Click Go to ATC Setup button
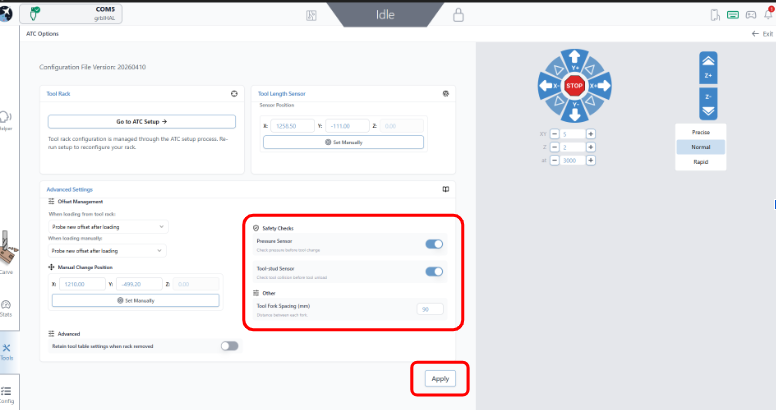This screenshot has width=776, height=410. pos(142,122)
